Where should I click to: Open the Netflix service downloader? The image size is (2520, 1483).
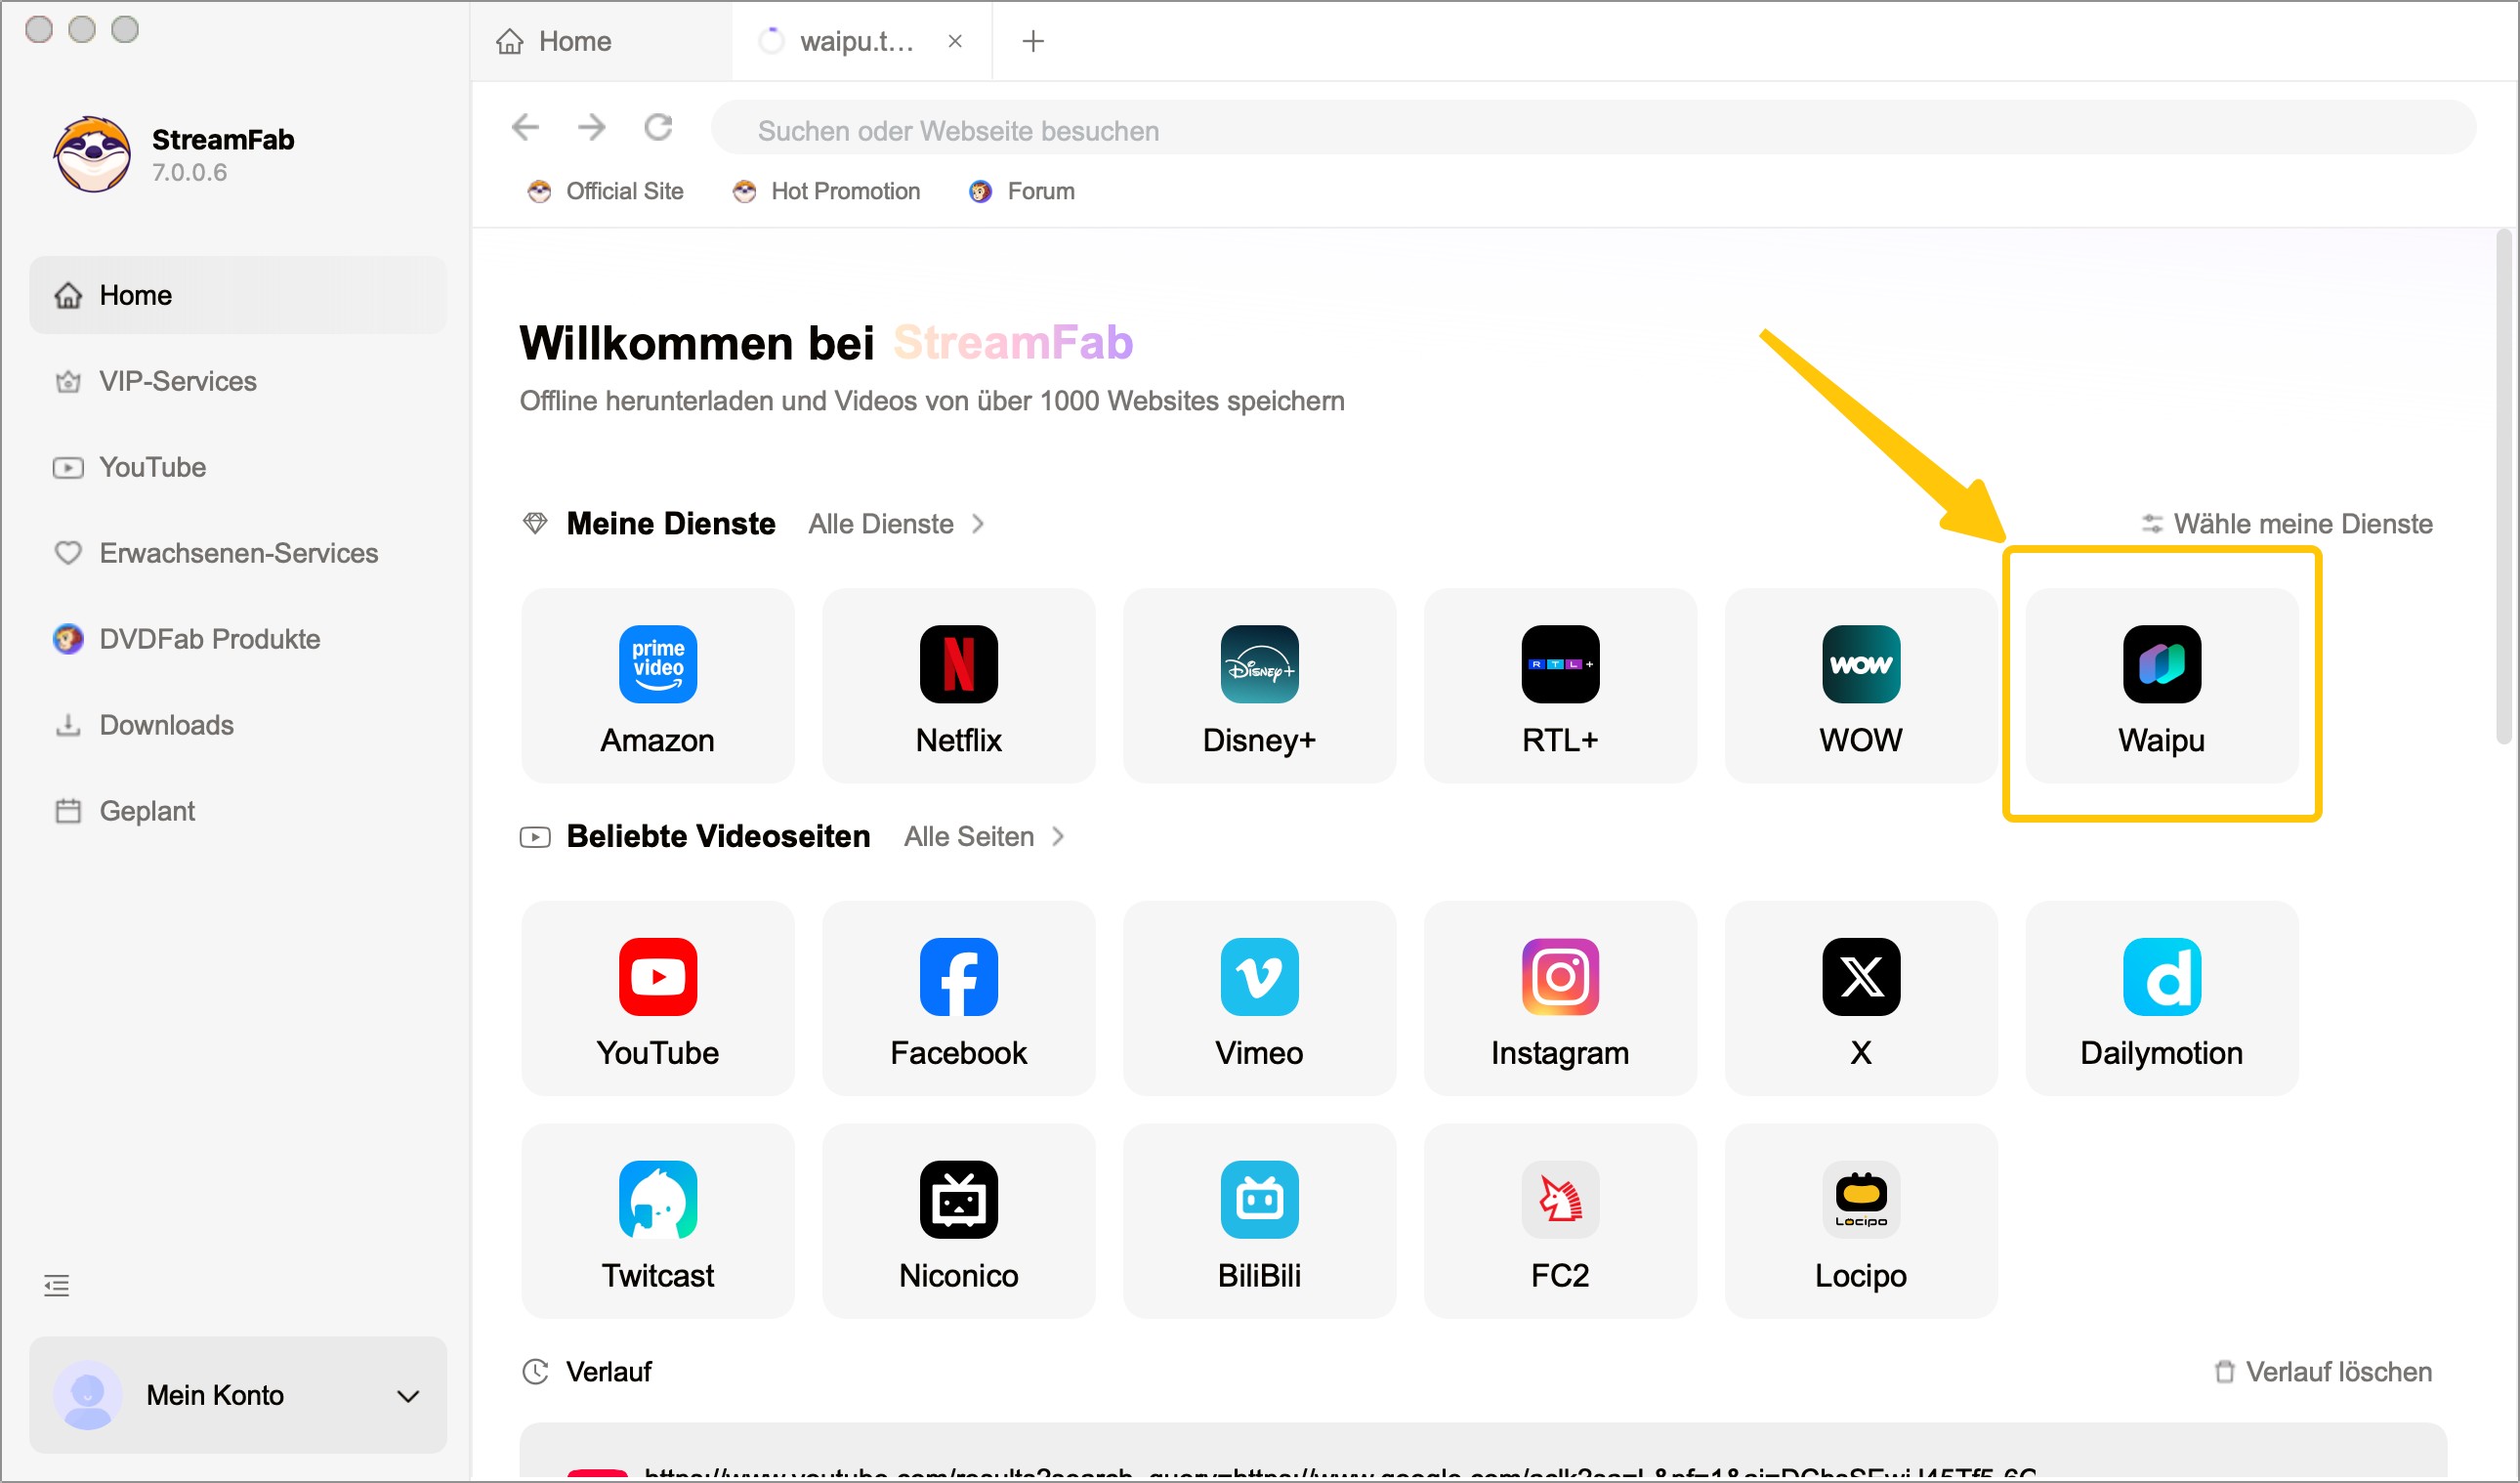[x=958, y=685]
